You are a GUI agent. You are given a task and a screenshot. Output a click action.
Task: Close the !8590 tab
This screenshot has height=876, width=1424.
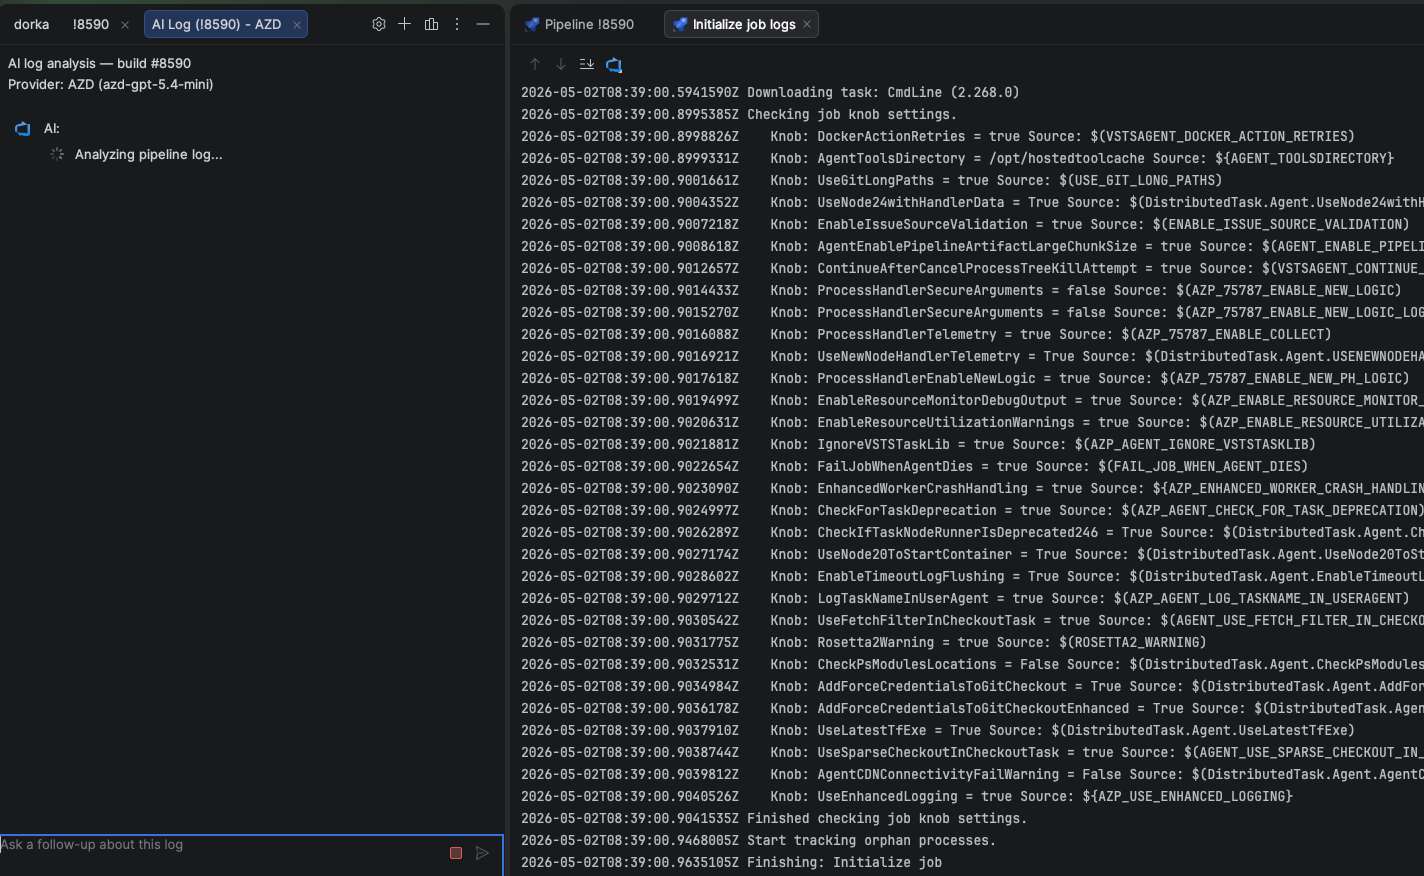tap(125, 25)
